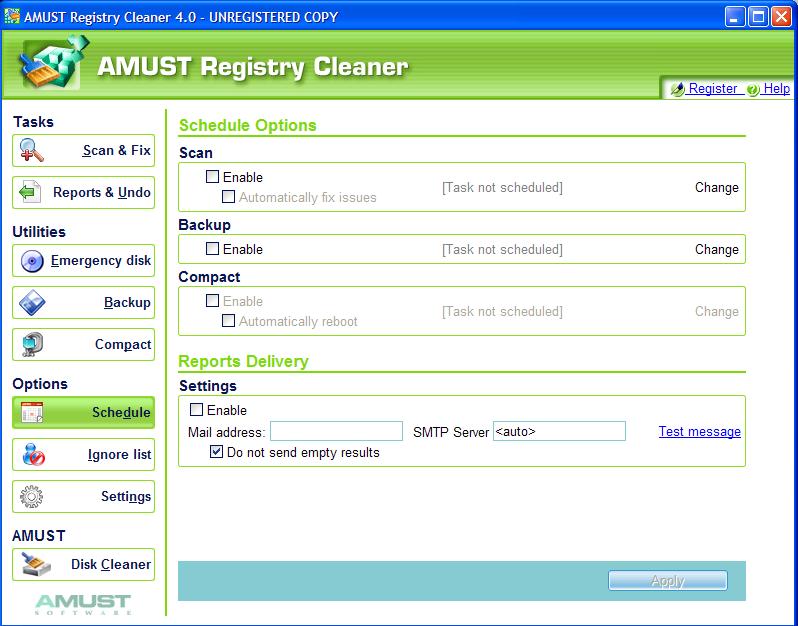Open the Emergency disk utility
Image resolution: width=798 pixels, height=626 pixels.
tap(83, 261)
